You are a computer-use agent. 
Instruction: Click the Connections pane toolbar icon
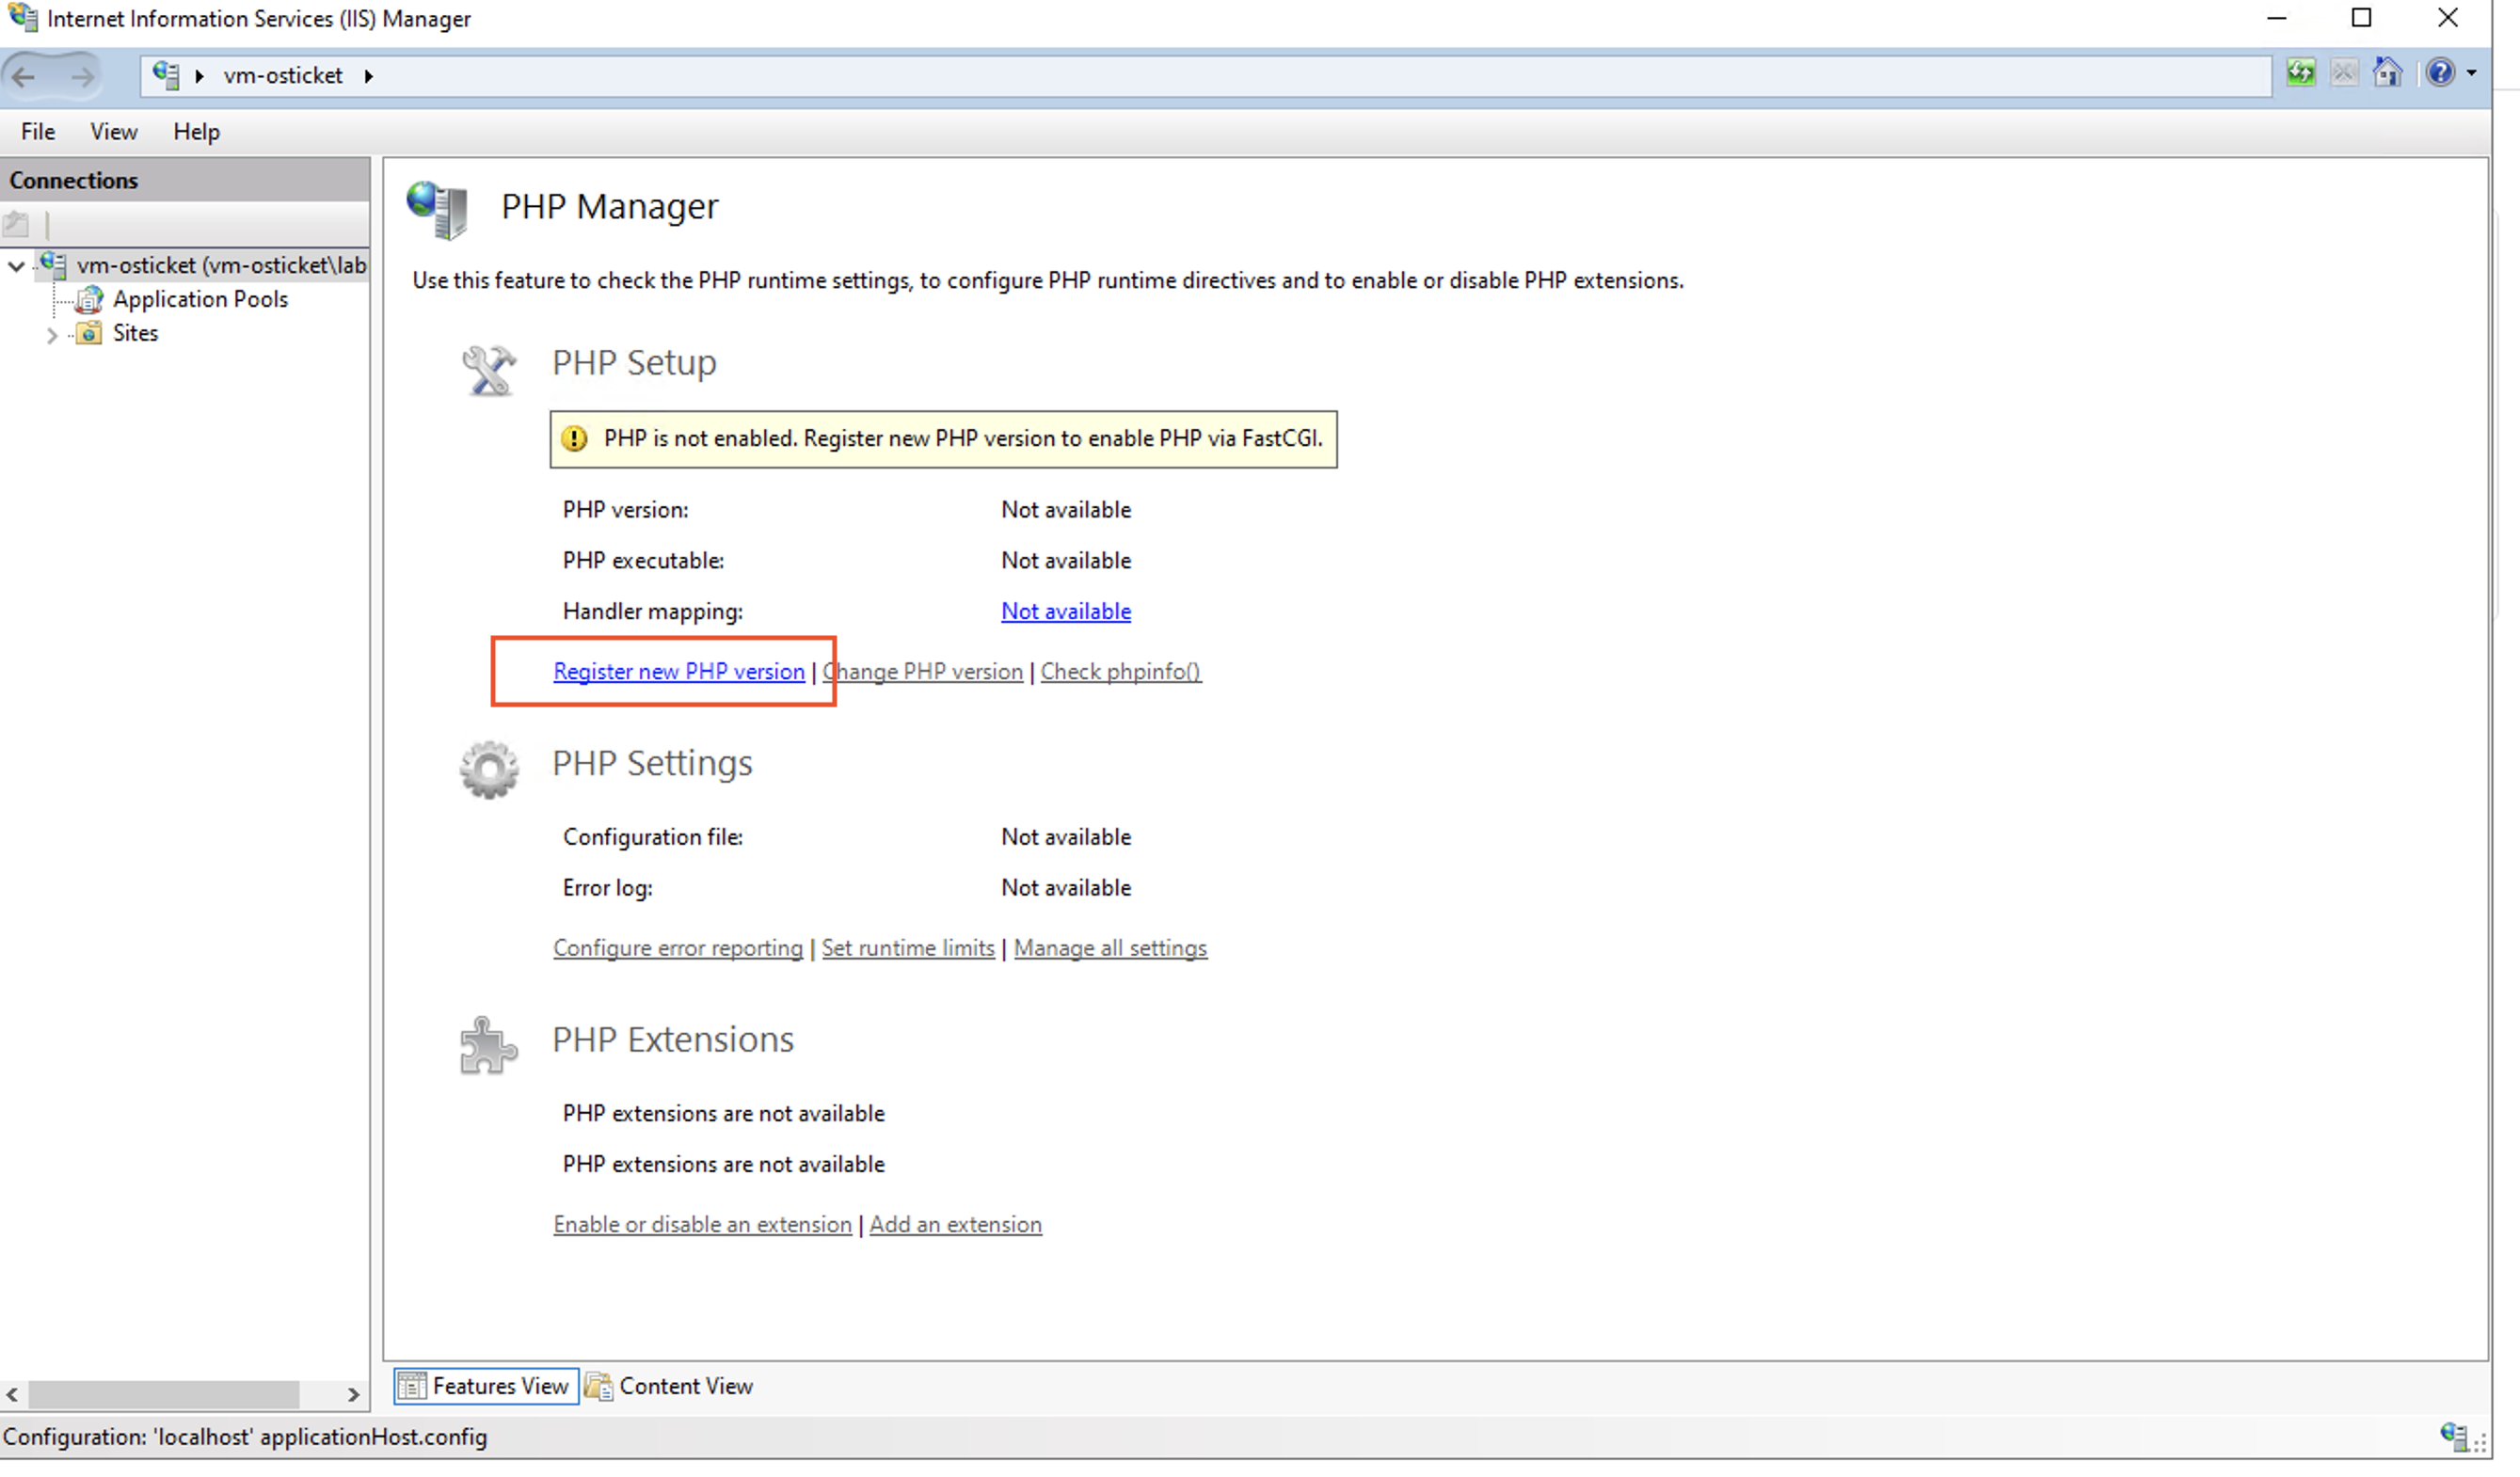(16, 224)
